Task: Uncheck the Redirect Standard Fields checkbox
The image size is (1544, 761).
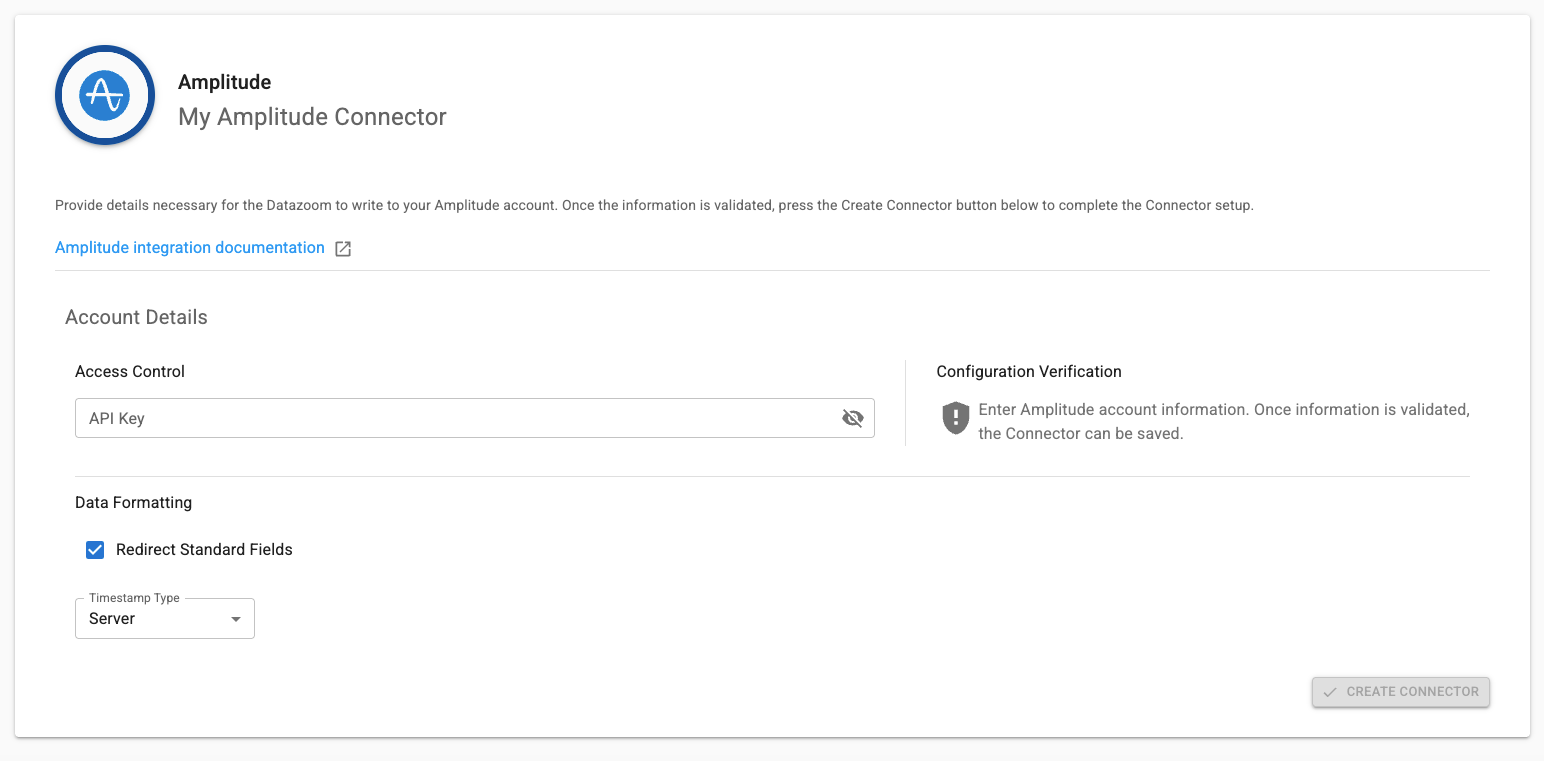Action: (x=95, y=549)
